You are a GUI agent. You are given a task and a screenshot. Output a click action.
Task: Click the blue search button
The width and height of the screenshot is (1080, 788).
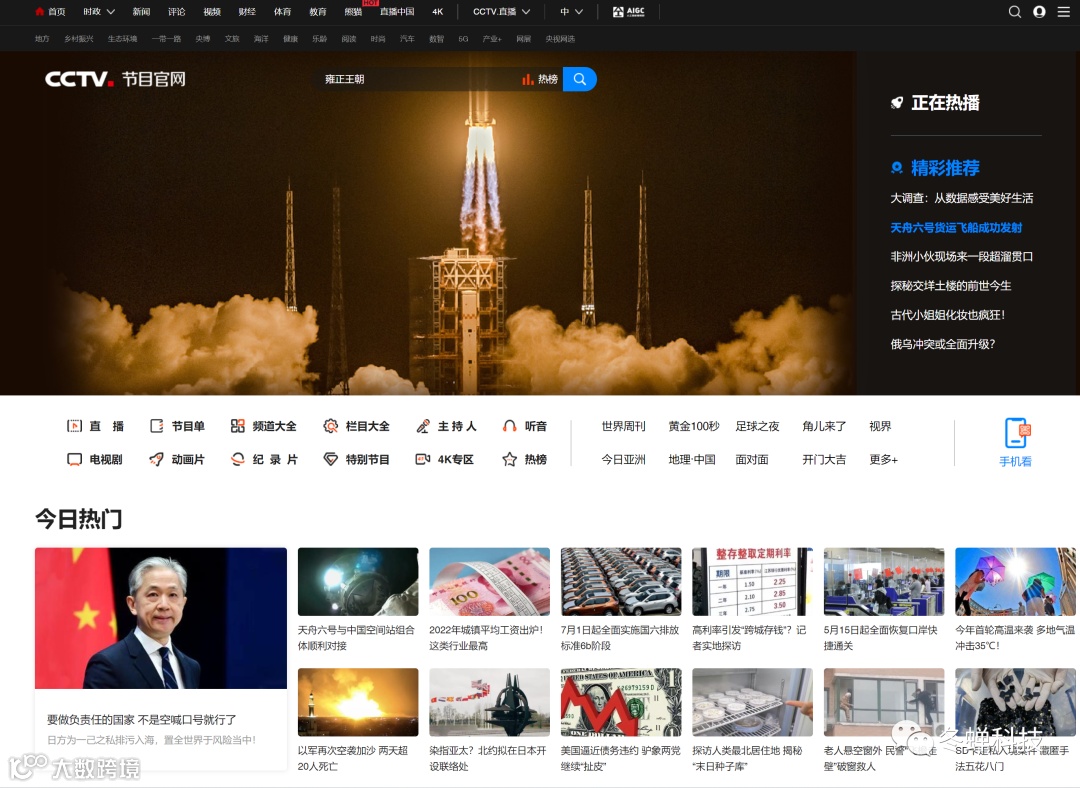[x=580, y=79]
